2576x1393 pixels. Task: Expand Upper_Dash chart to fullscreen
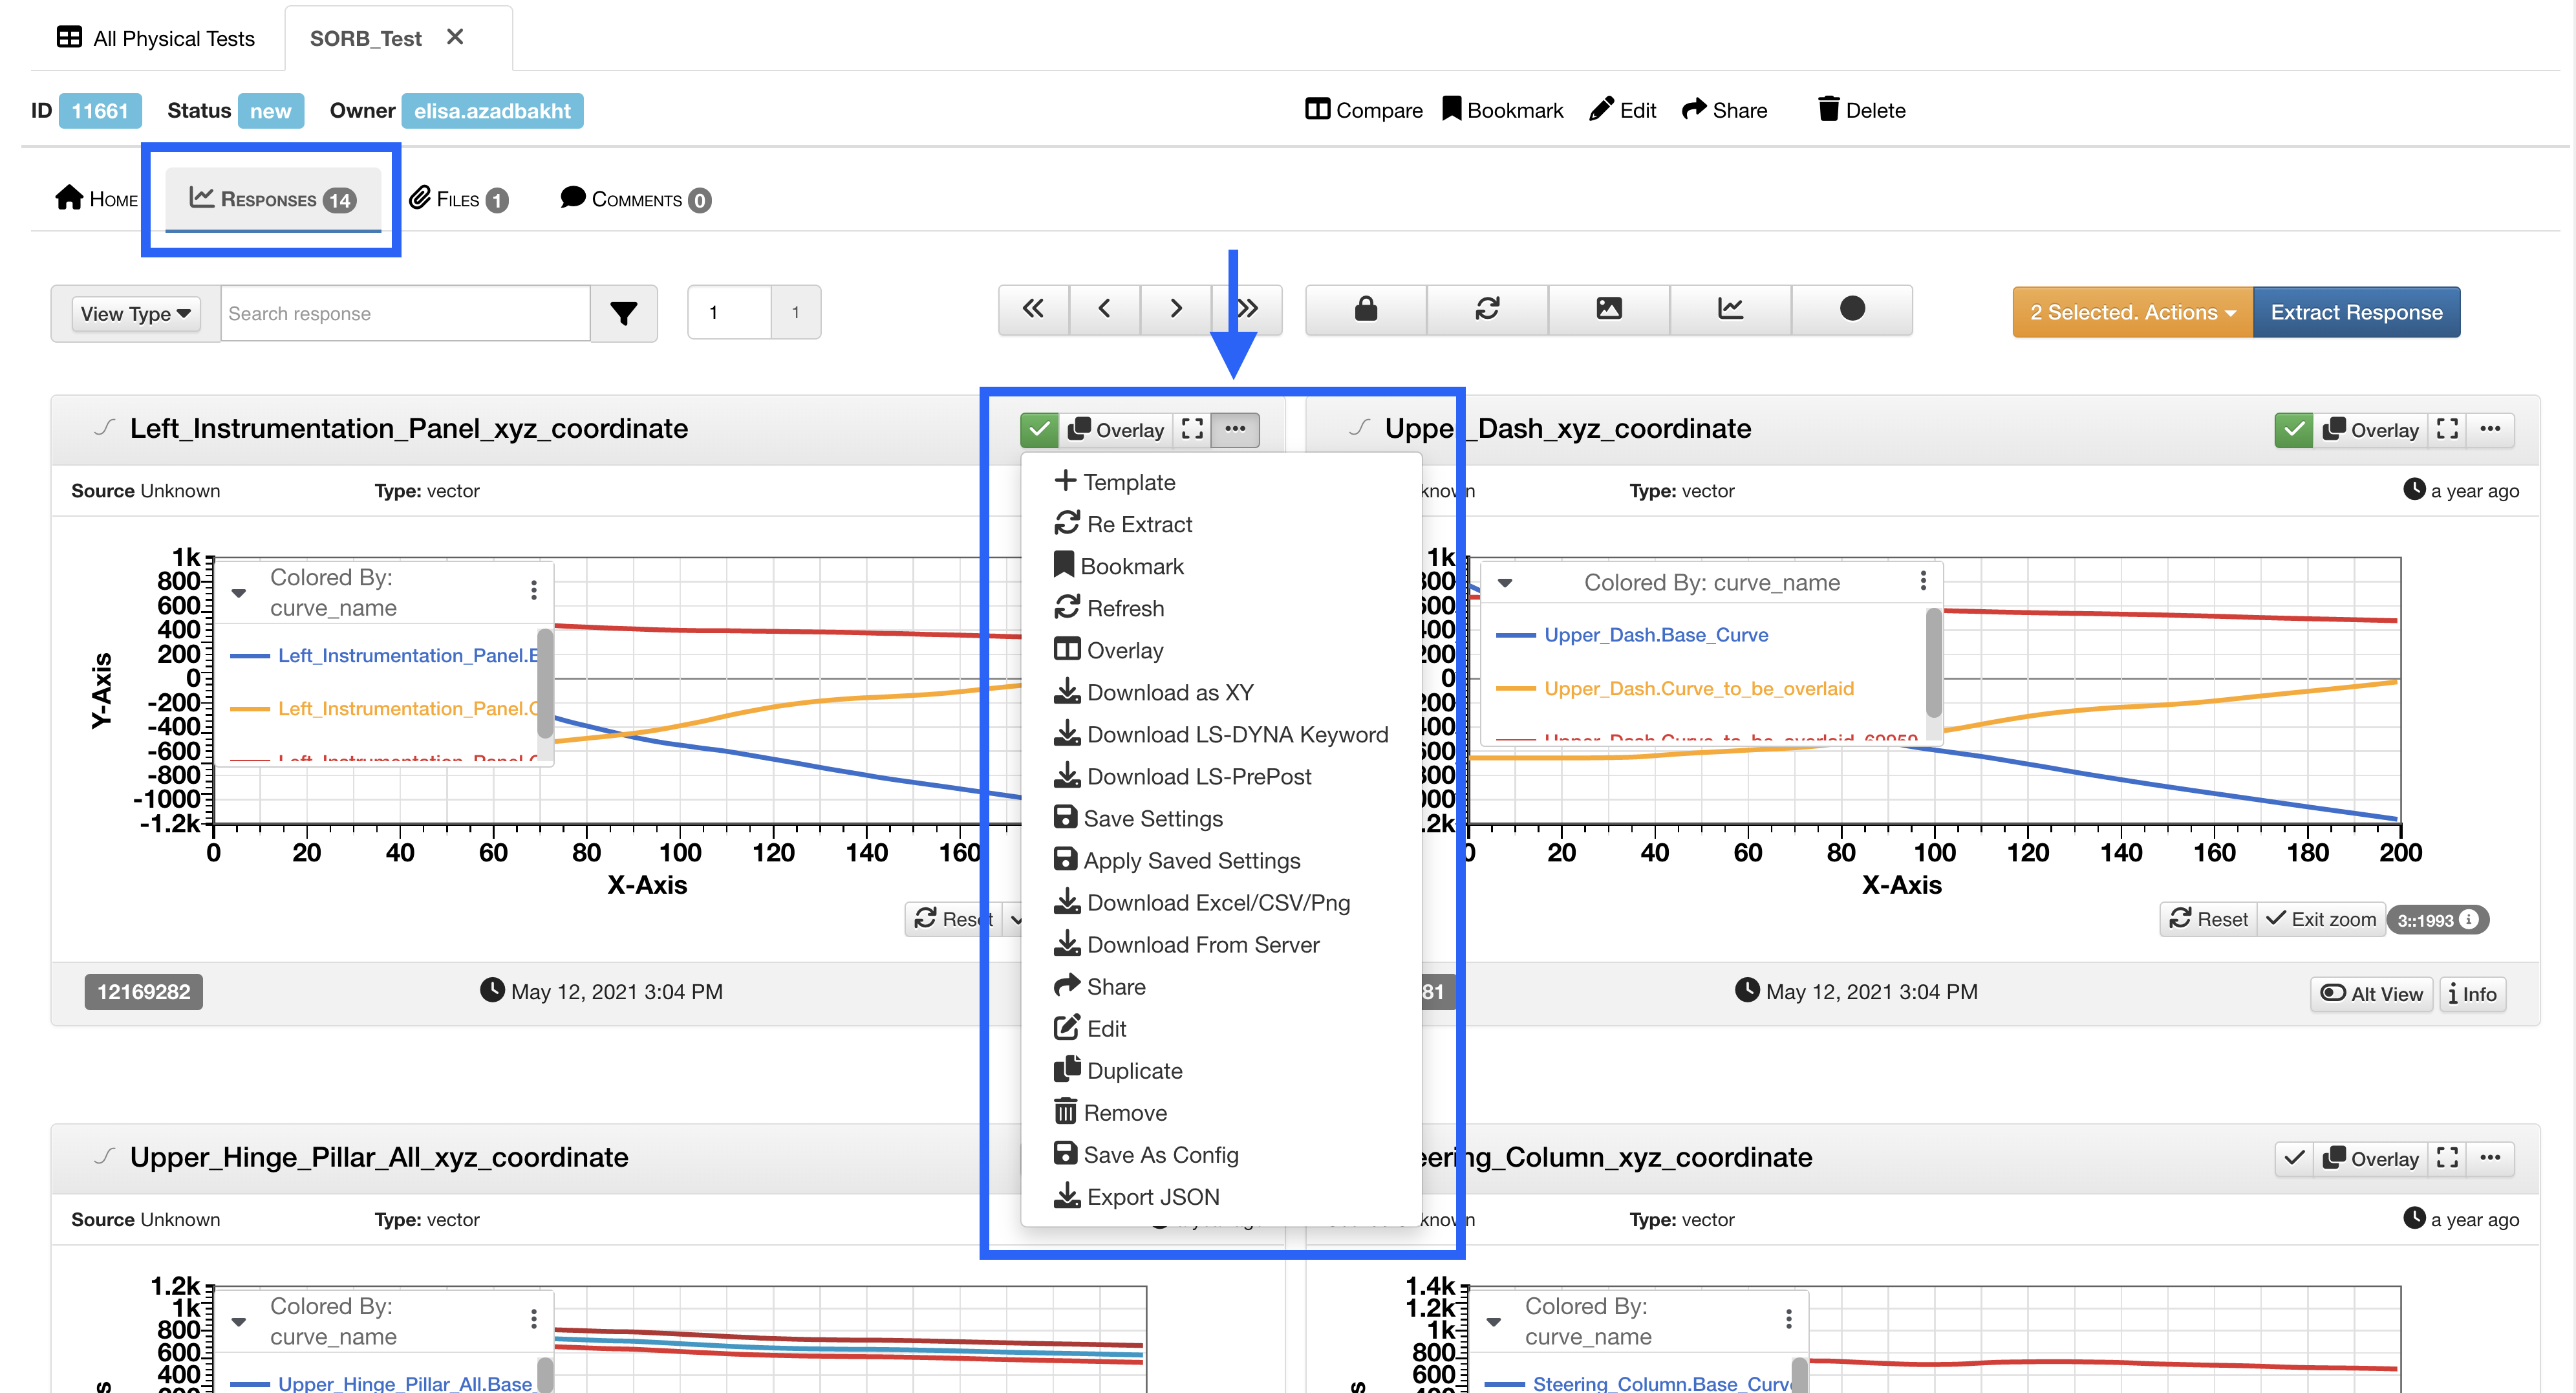pyautogui.click(x=2447, y=430)
